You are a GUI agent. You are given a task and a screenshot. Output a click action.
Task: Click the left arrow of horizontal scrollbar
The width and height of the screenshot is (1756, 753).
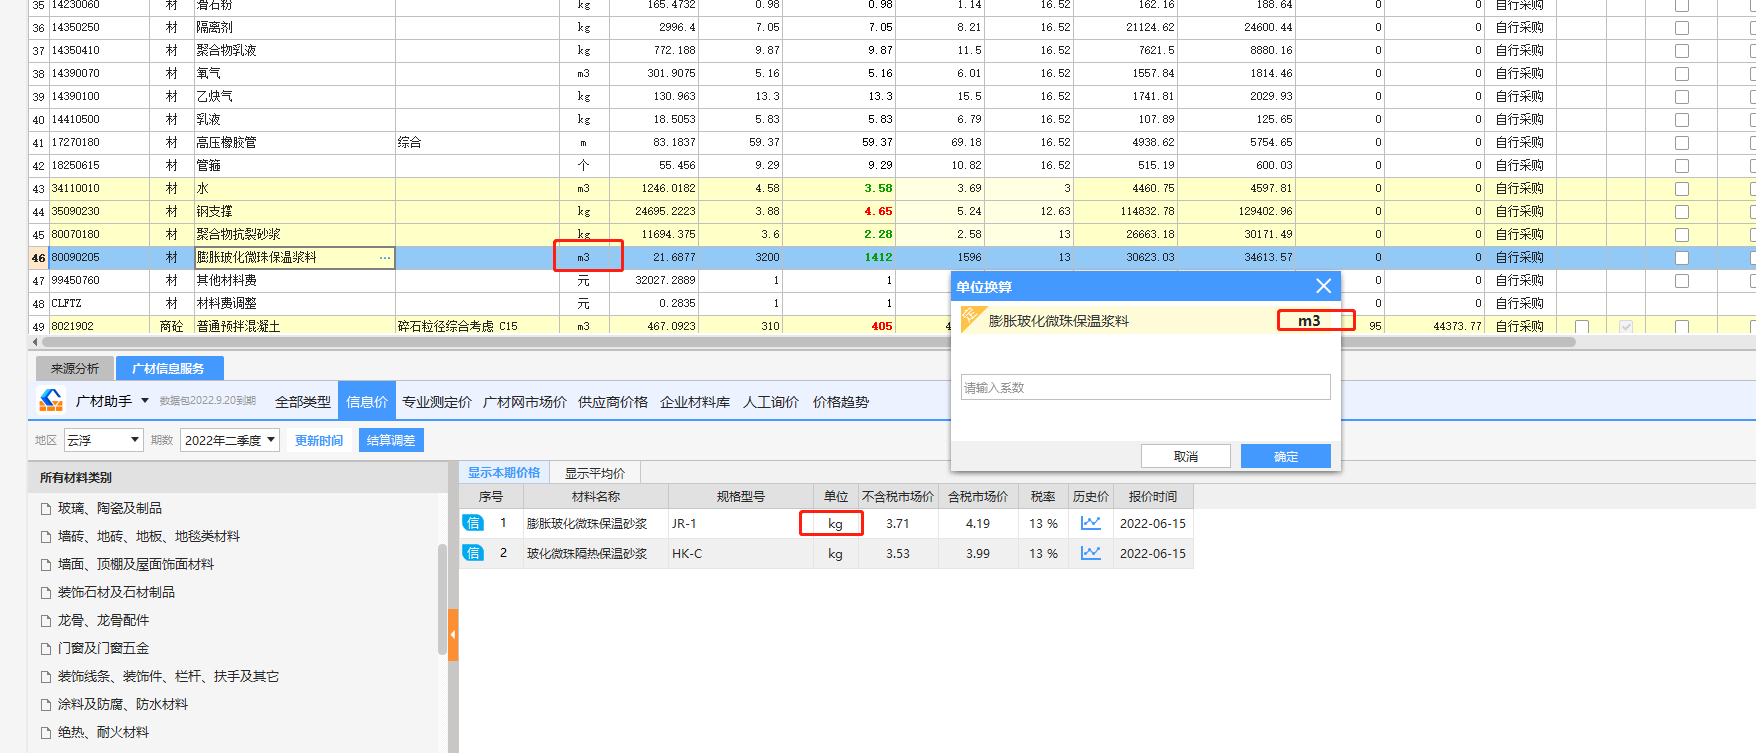(x=35, y=342)
